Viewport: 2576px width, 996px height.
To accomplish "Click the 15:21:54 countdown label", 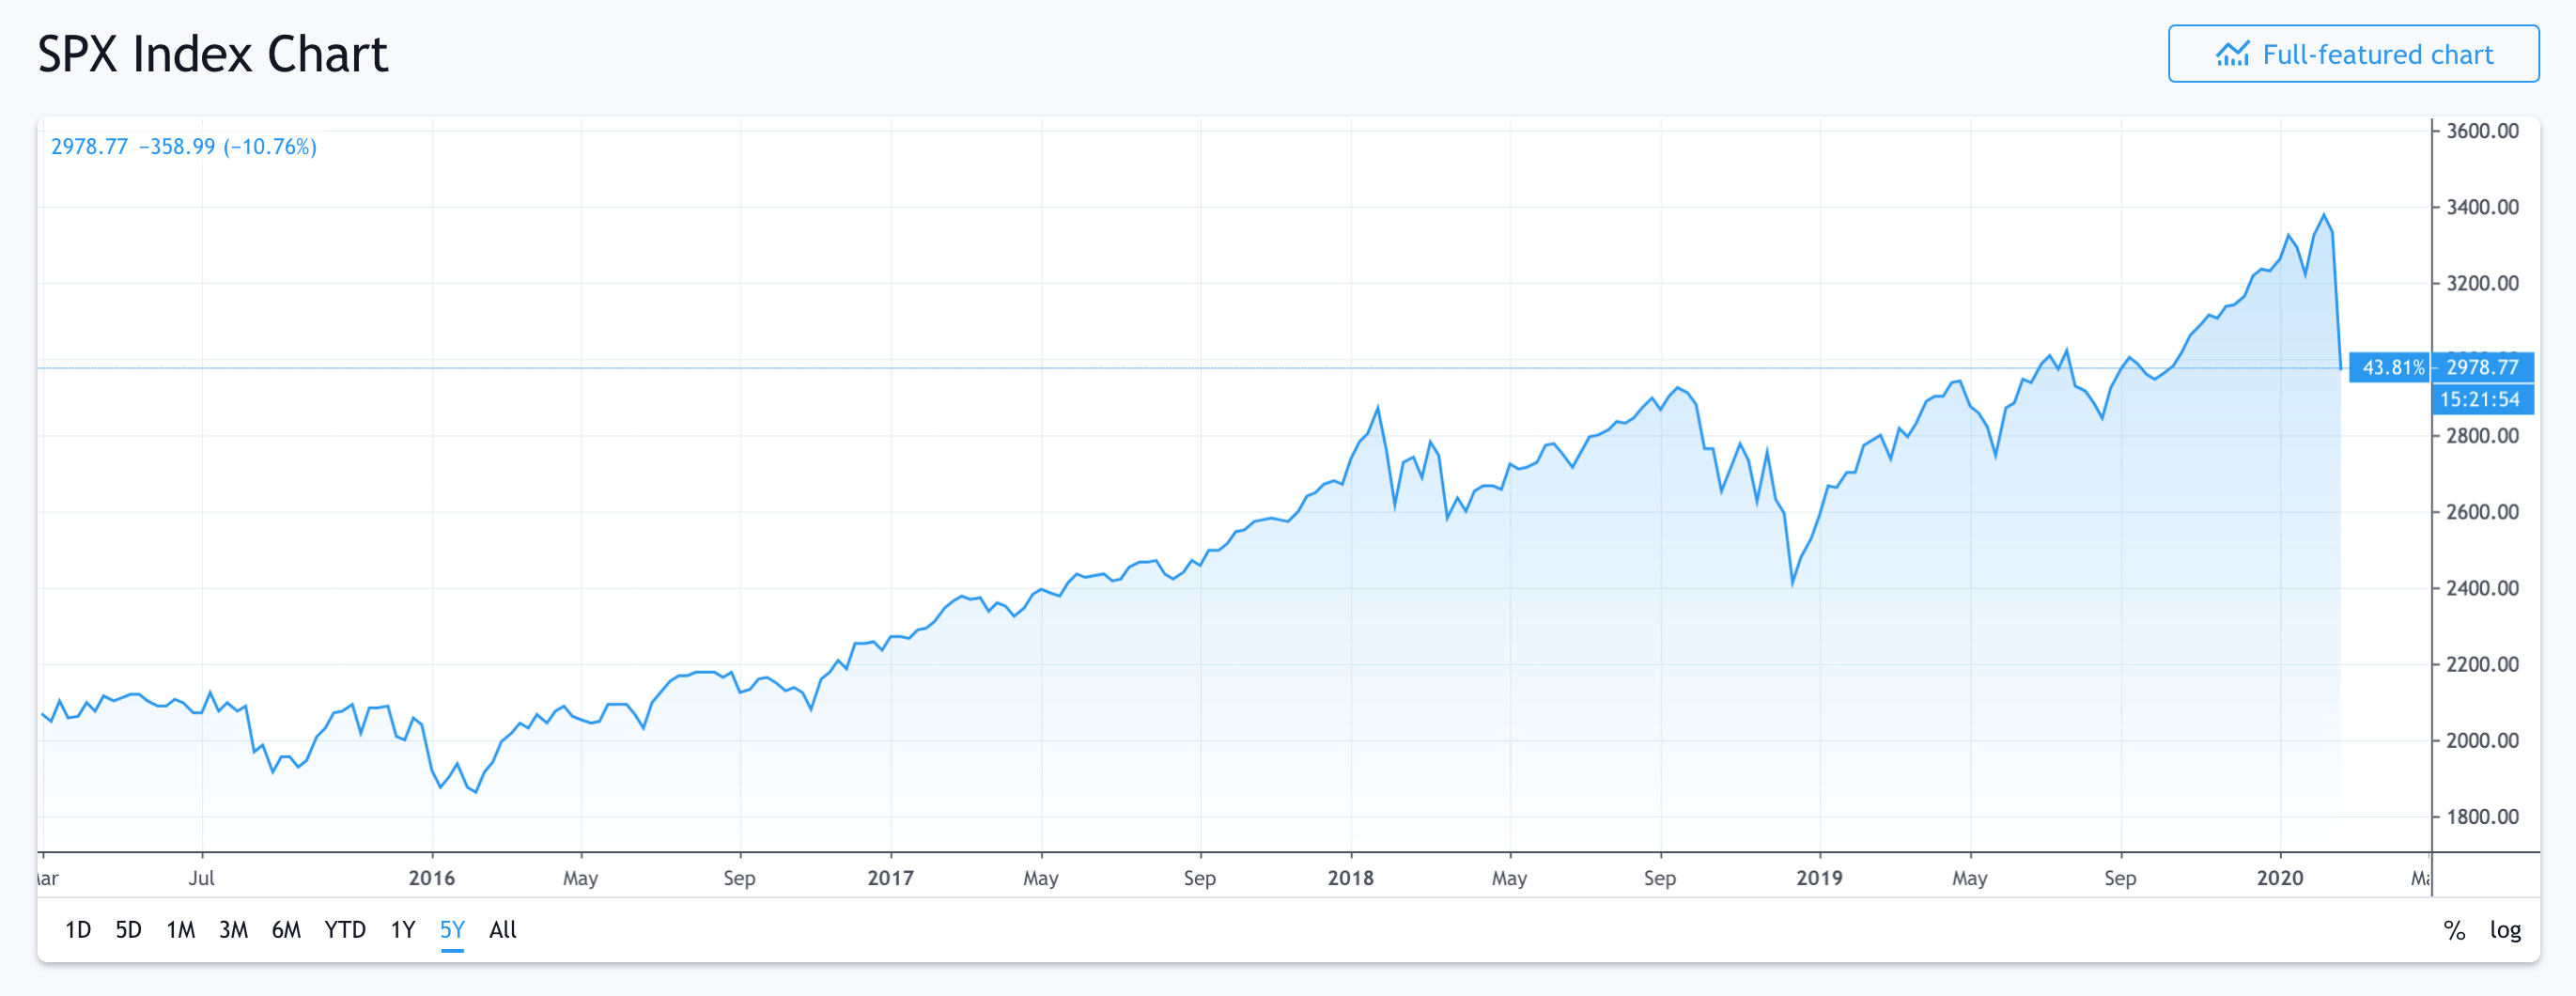I will click(2482, 399).
